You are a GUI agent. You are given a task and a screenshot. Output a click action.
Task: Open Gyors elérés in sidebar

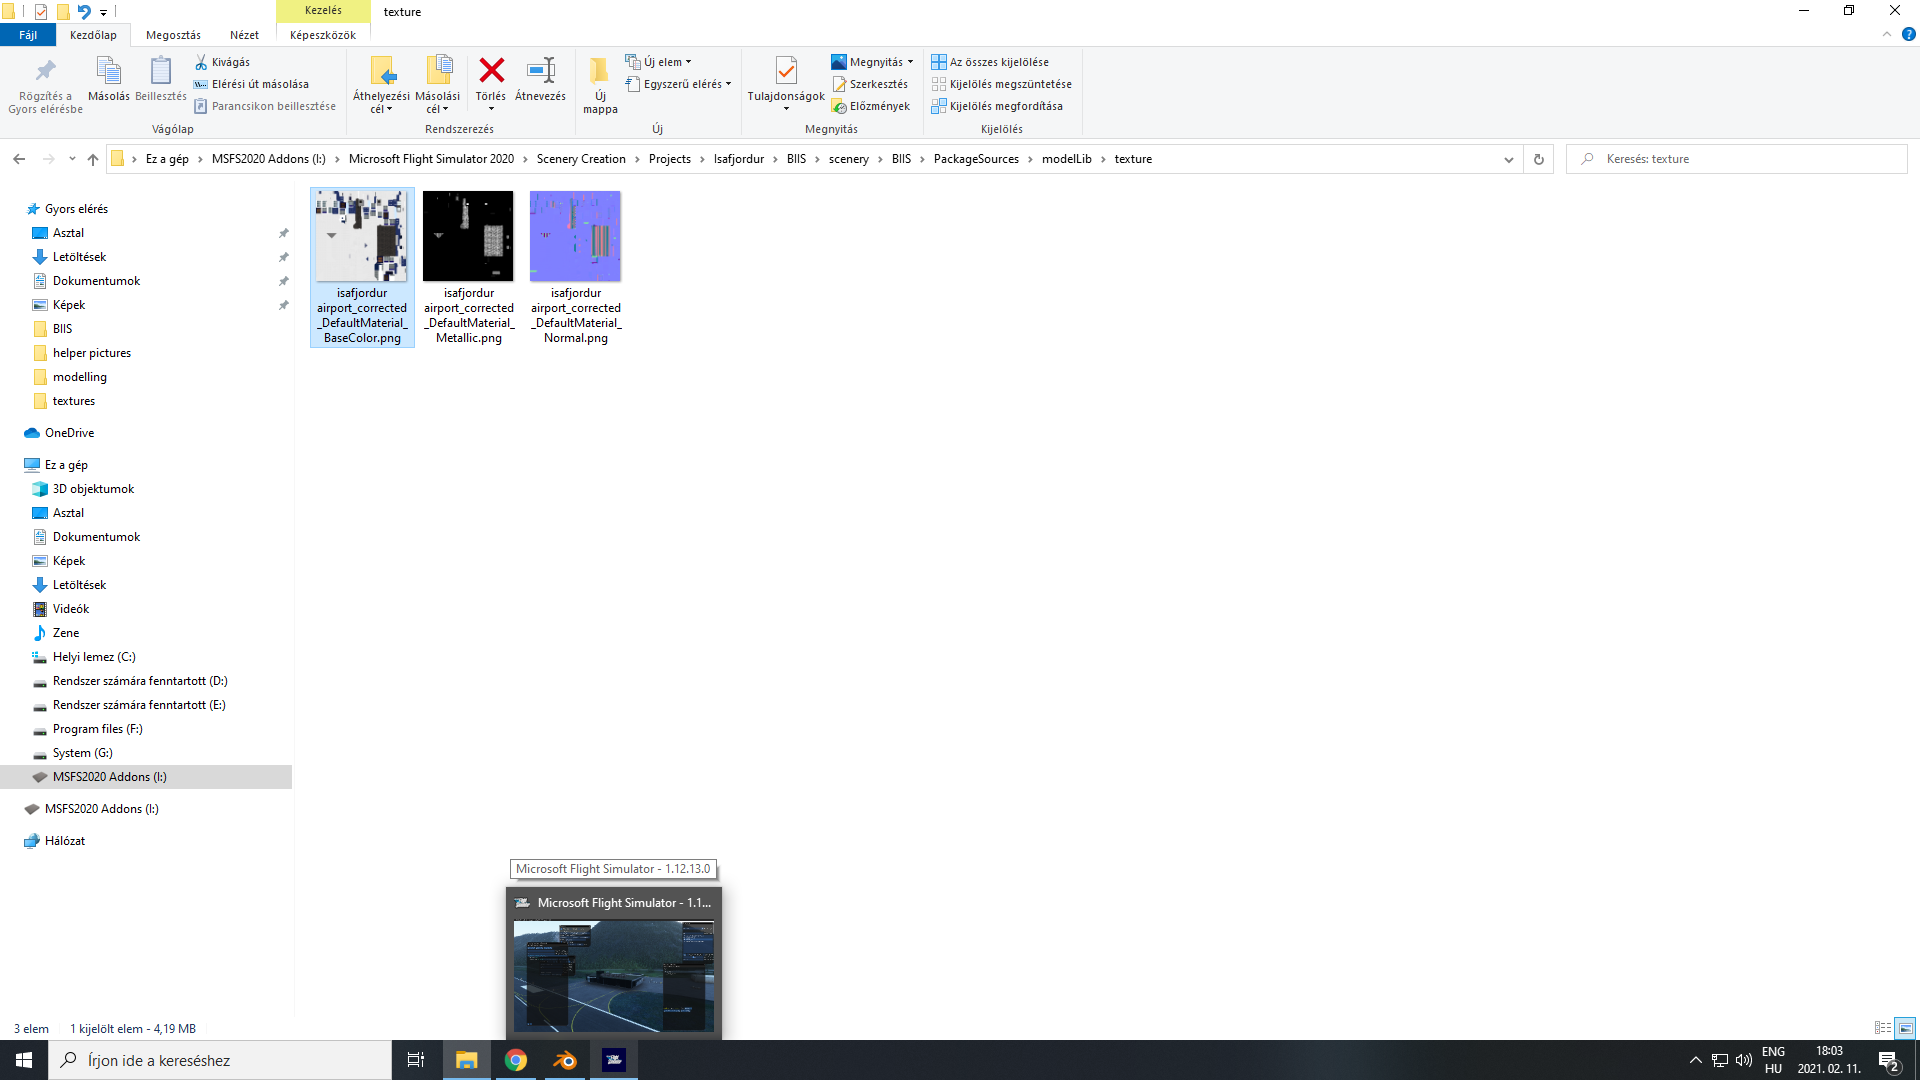[x=76, y=209]
